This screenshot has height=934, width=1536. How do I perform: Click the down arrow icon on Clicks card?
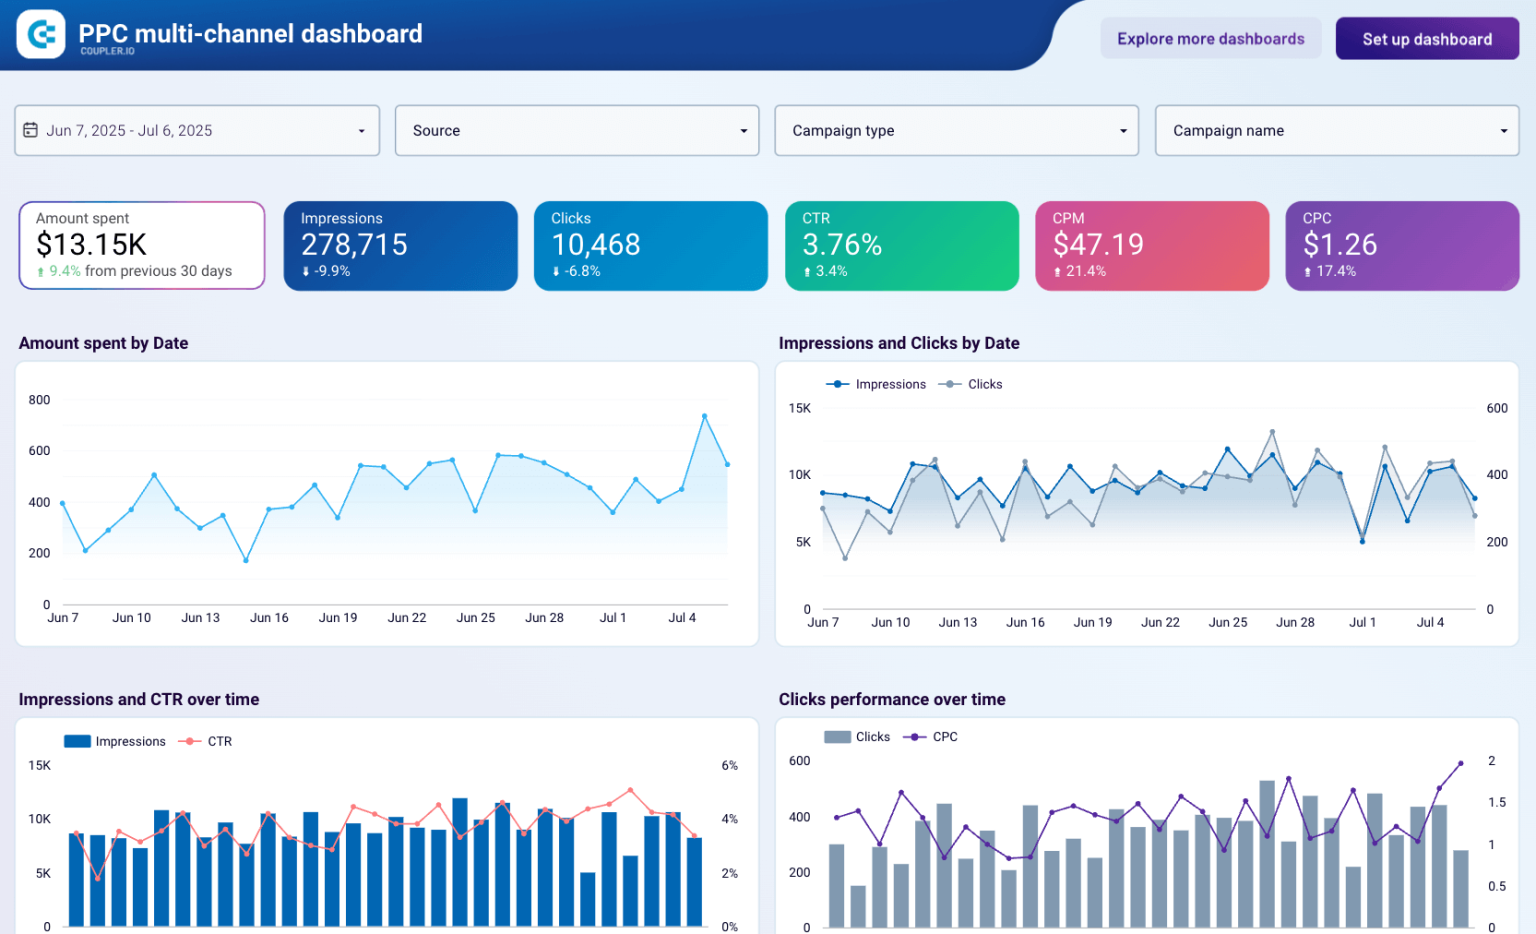557,271
